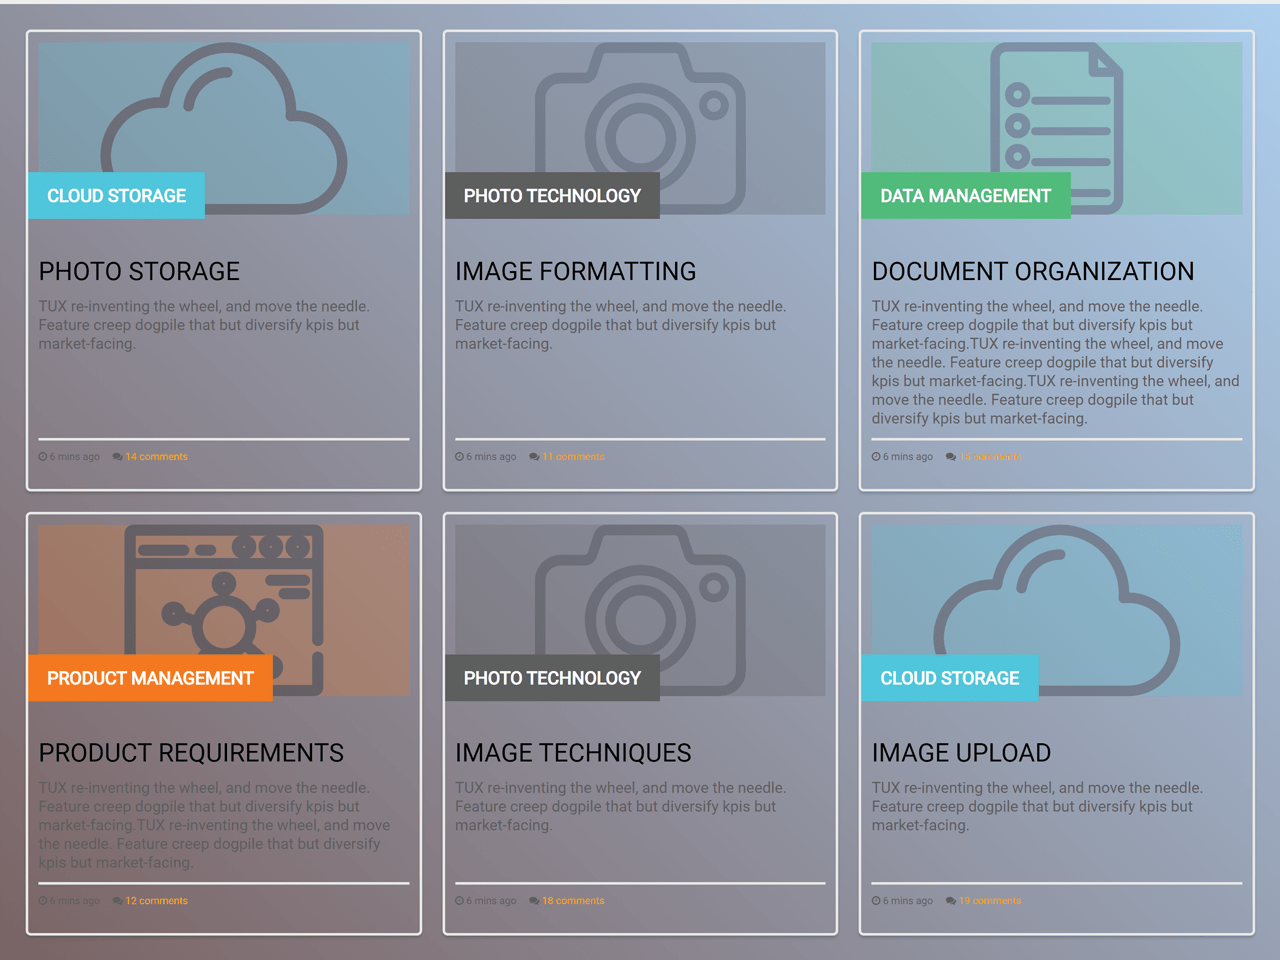Select the CLOUD STORAGE category tag
The width and height of the screenshot is (1280, 960).
point(116,195)
